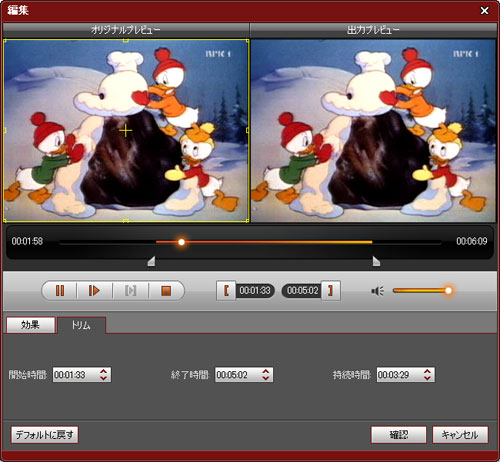Click the play button
This screenshot has width=500, height=462.
tap(94, 291)
